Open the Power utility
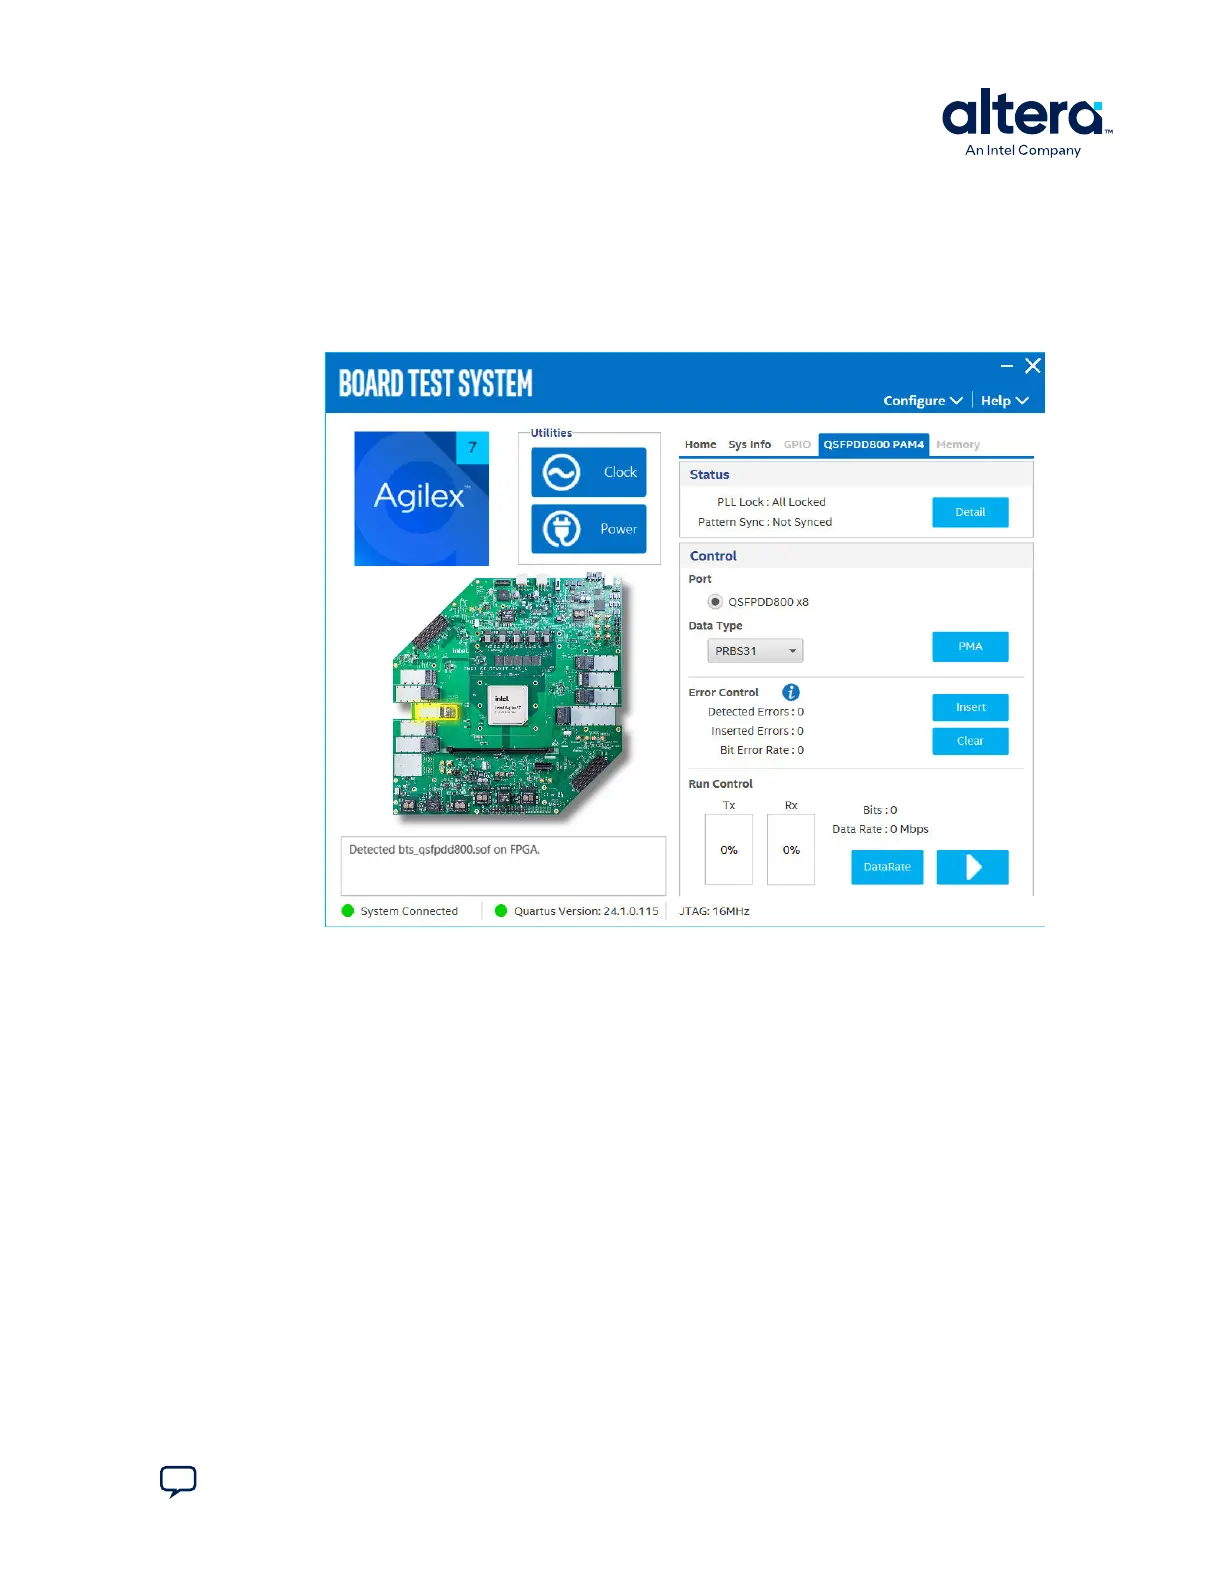 point(588,529)
